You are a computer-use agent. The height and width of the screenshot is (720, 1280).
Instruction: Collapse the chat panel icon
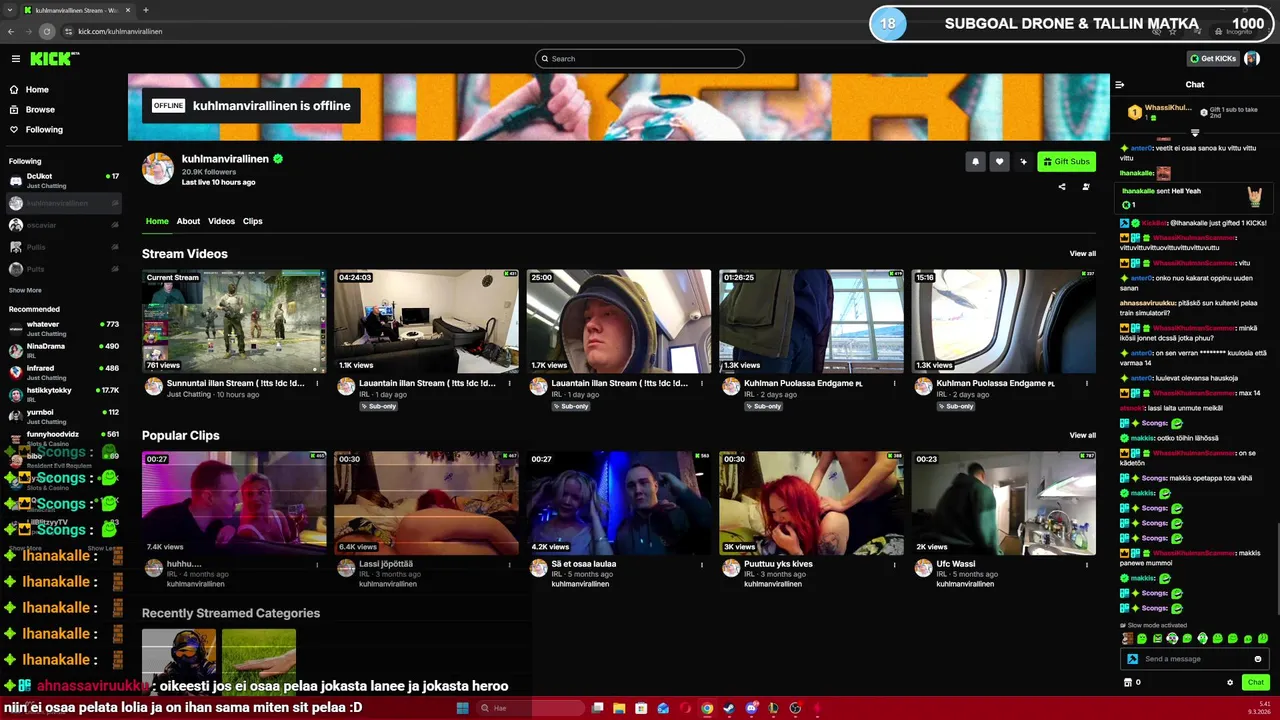[1120, 85]
